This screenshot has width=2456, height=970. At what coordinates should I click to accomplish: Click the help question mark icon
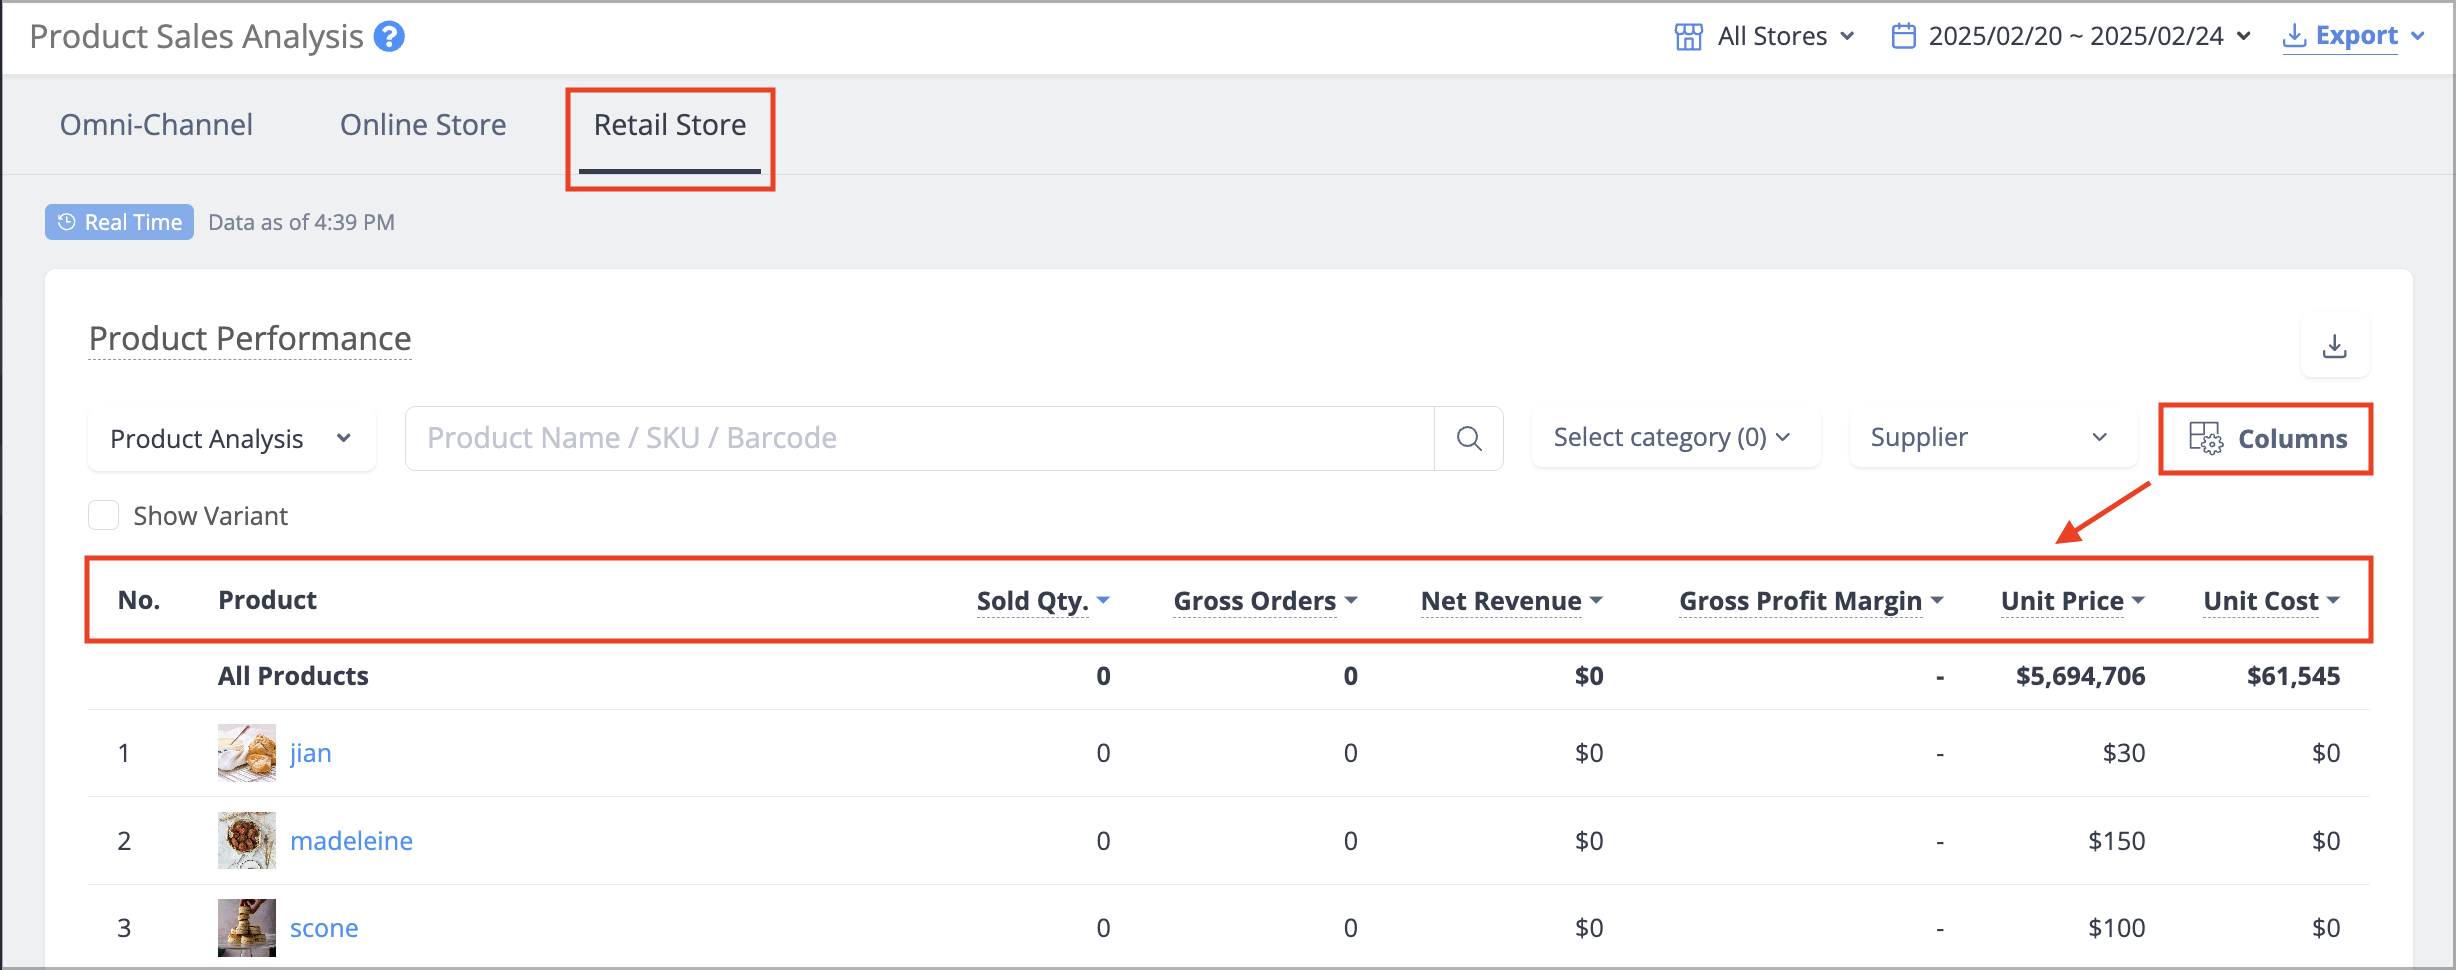coord(389,37)
